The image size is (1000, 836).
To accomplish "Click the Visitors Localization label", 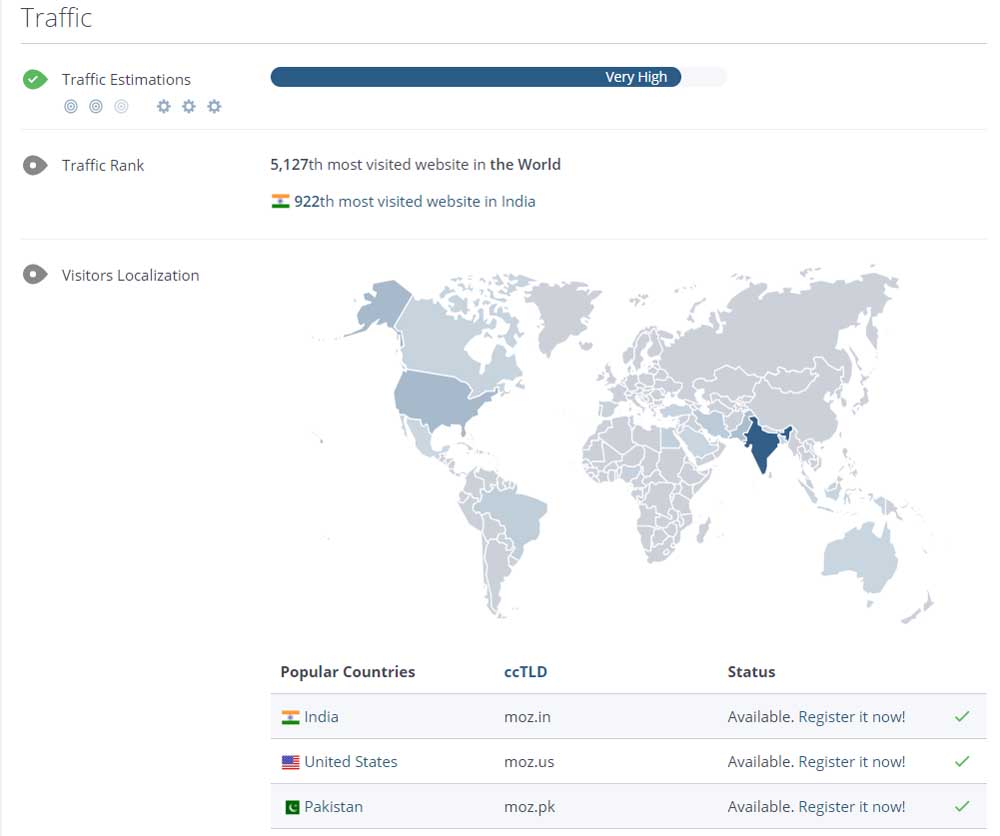I will pyautogui.click(x=131, y=275).
